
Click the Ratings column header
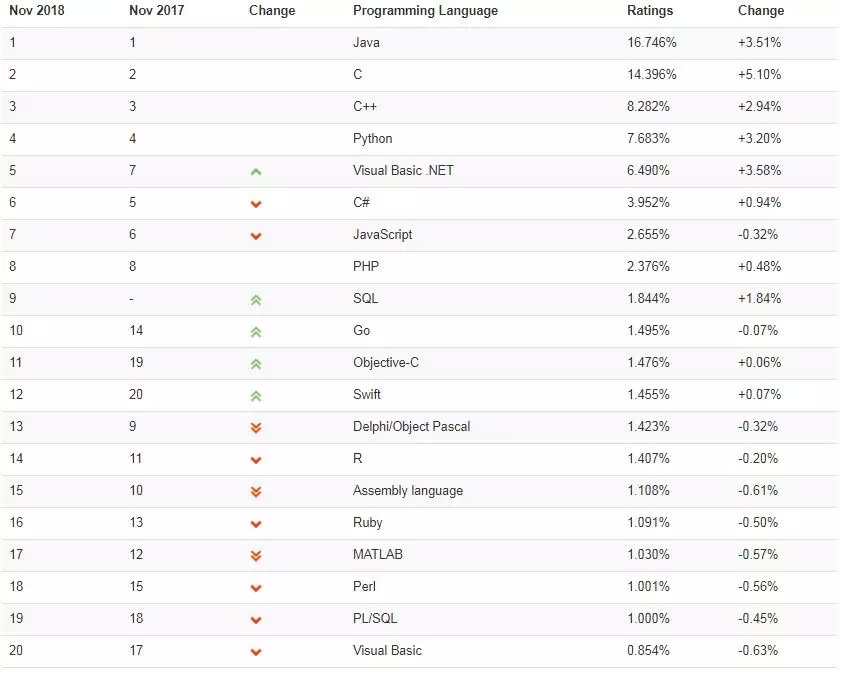650,11
